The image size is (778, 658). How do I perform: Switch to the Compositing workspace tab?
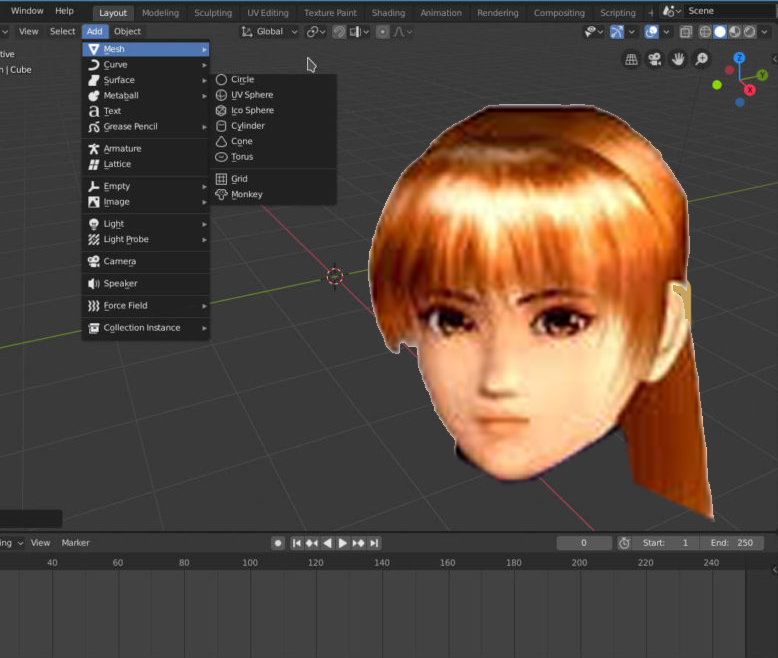[559, 13]
